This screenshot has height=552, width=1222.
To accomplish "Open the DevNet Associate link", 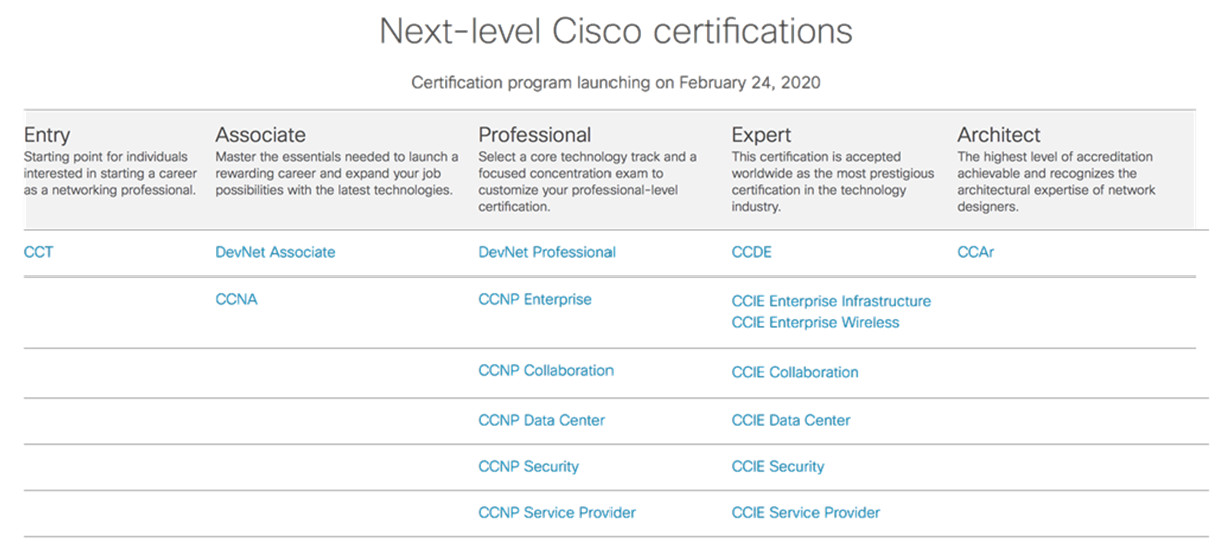I will [275, 252].
